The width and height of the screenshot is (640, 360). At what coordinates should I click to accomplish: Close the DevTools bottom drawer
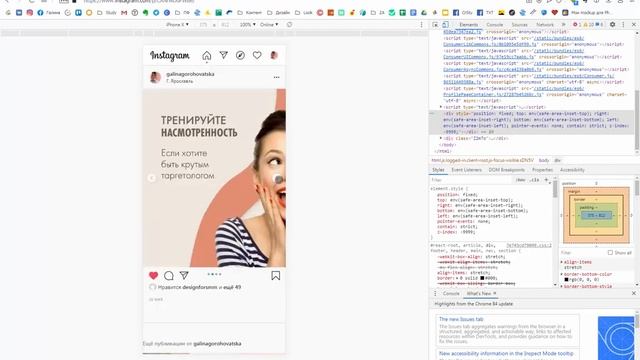click(633, 293)
